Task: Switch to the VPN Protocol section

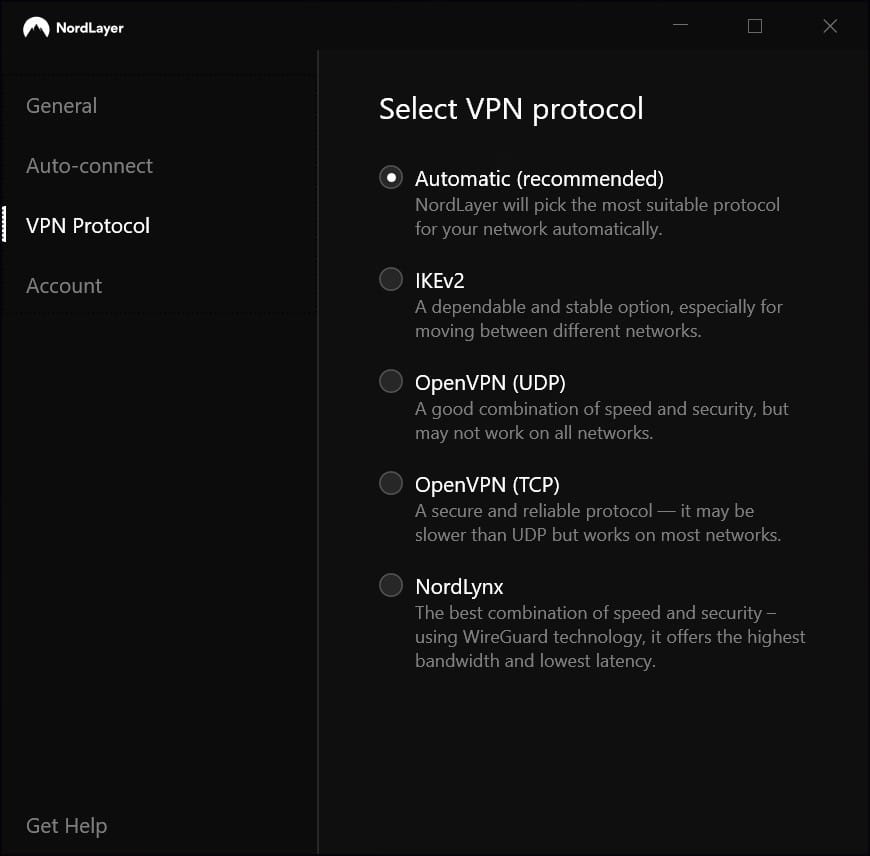Action: click(87, 225)
